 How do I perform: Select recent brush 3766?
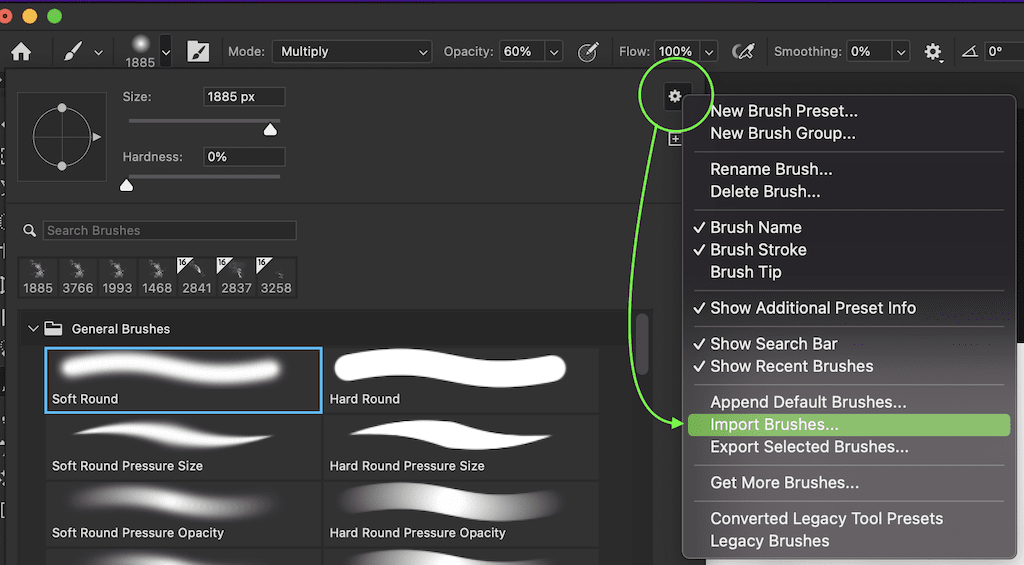pos(78,278)
